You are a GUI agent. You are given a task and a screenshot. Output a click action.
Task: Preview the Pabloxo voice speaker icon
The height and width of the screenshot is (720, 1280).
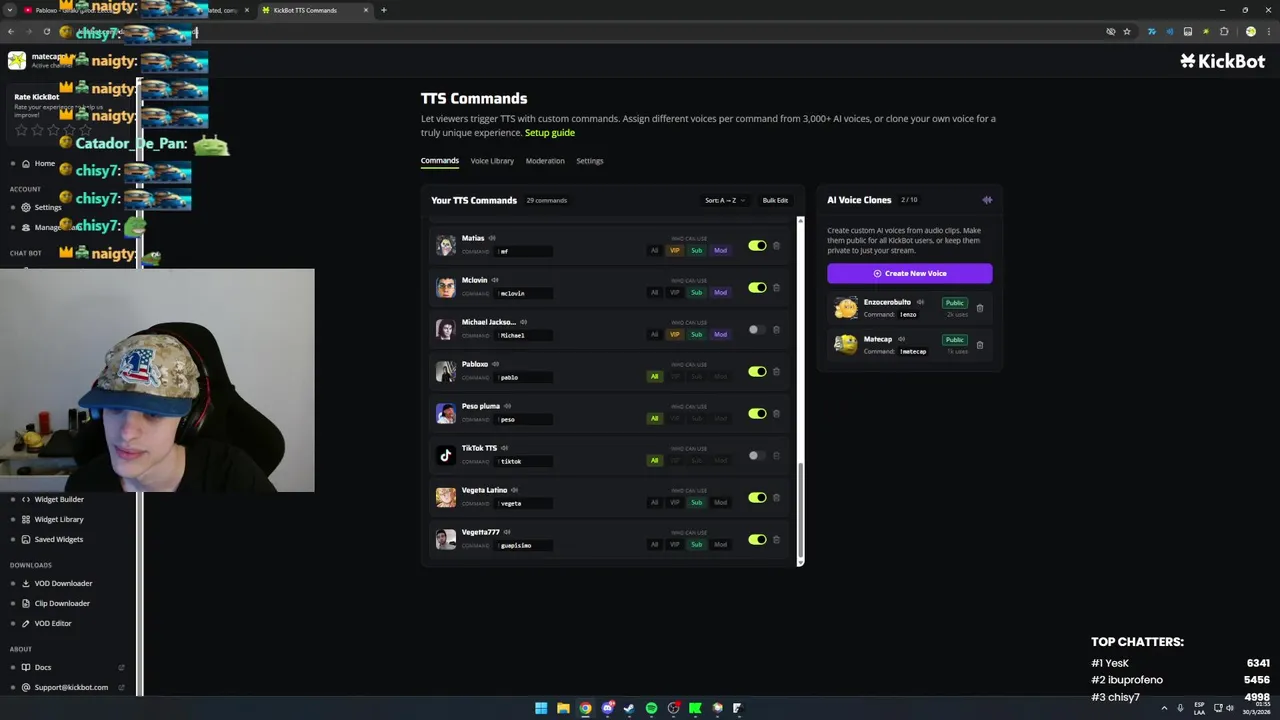click(496, 364)
